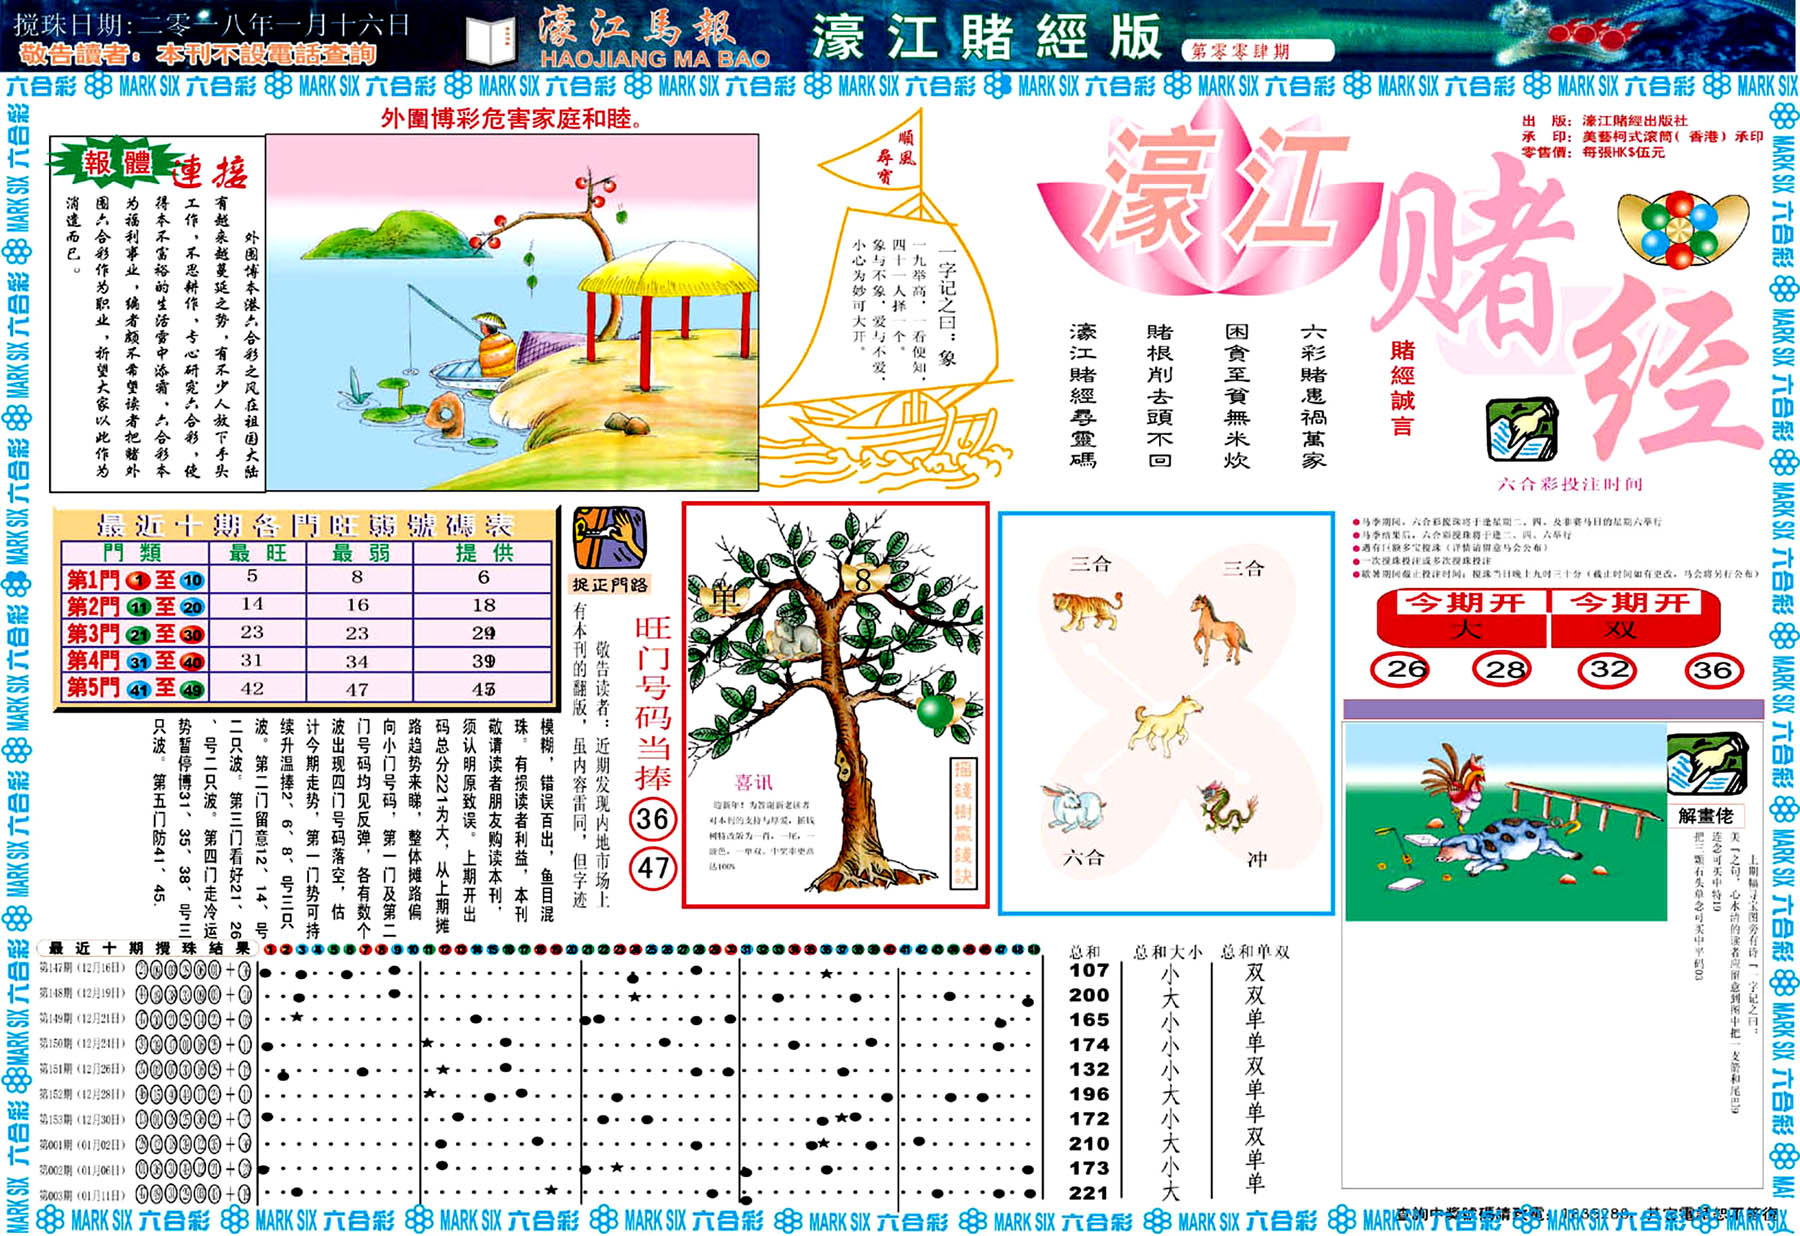
Task: Click the 解畫佬 hand-writing icon
Action: (x=1706, y=766)
